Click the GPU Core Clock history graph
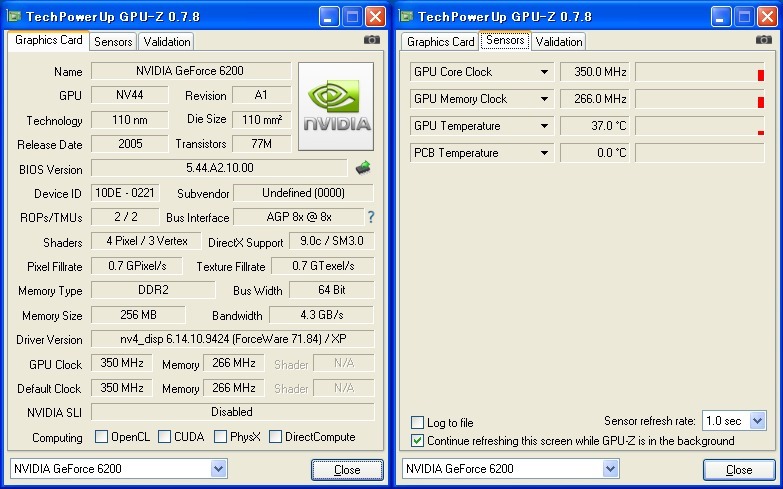783x489 pixels. [700, 72]
